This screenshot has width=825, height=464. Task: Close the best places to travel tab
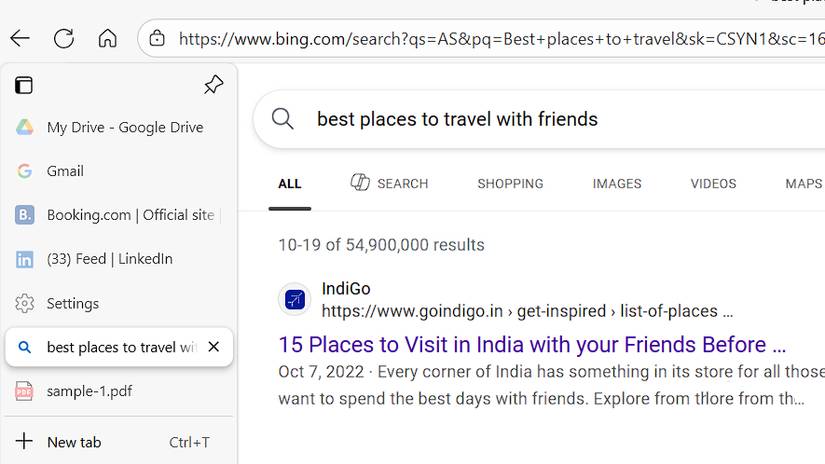coord(213,347)
